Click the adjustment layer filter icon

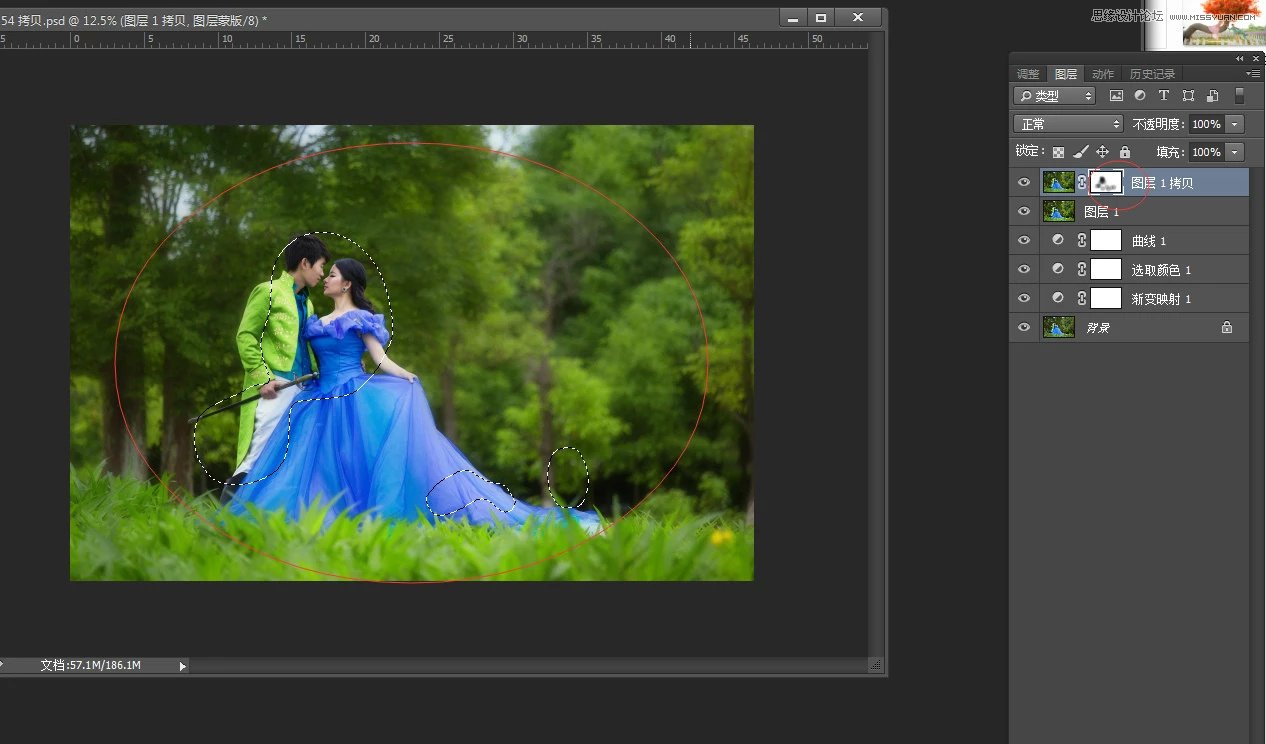pos(1140,96)
